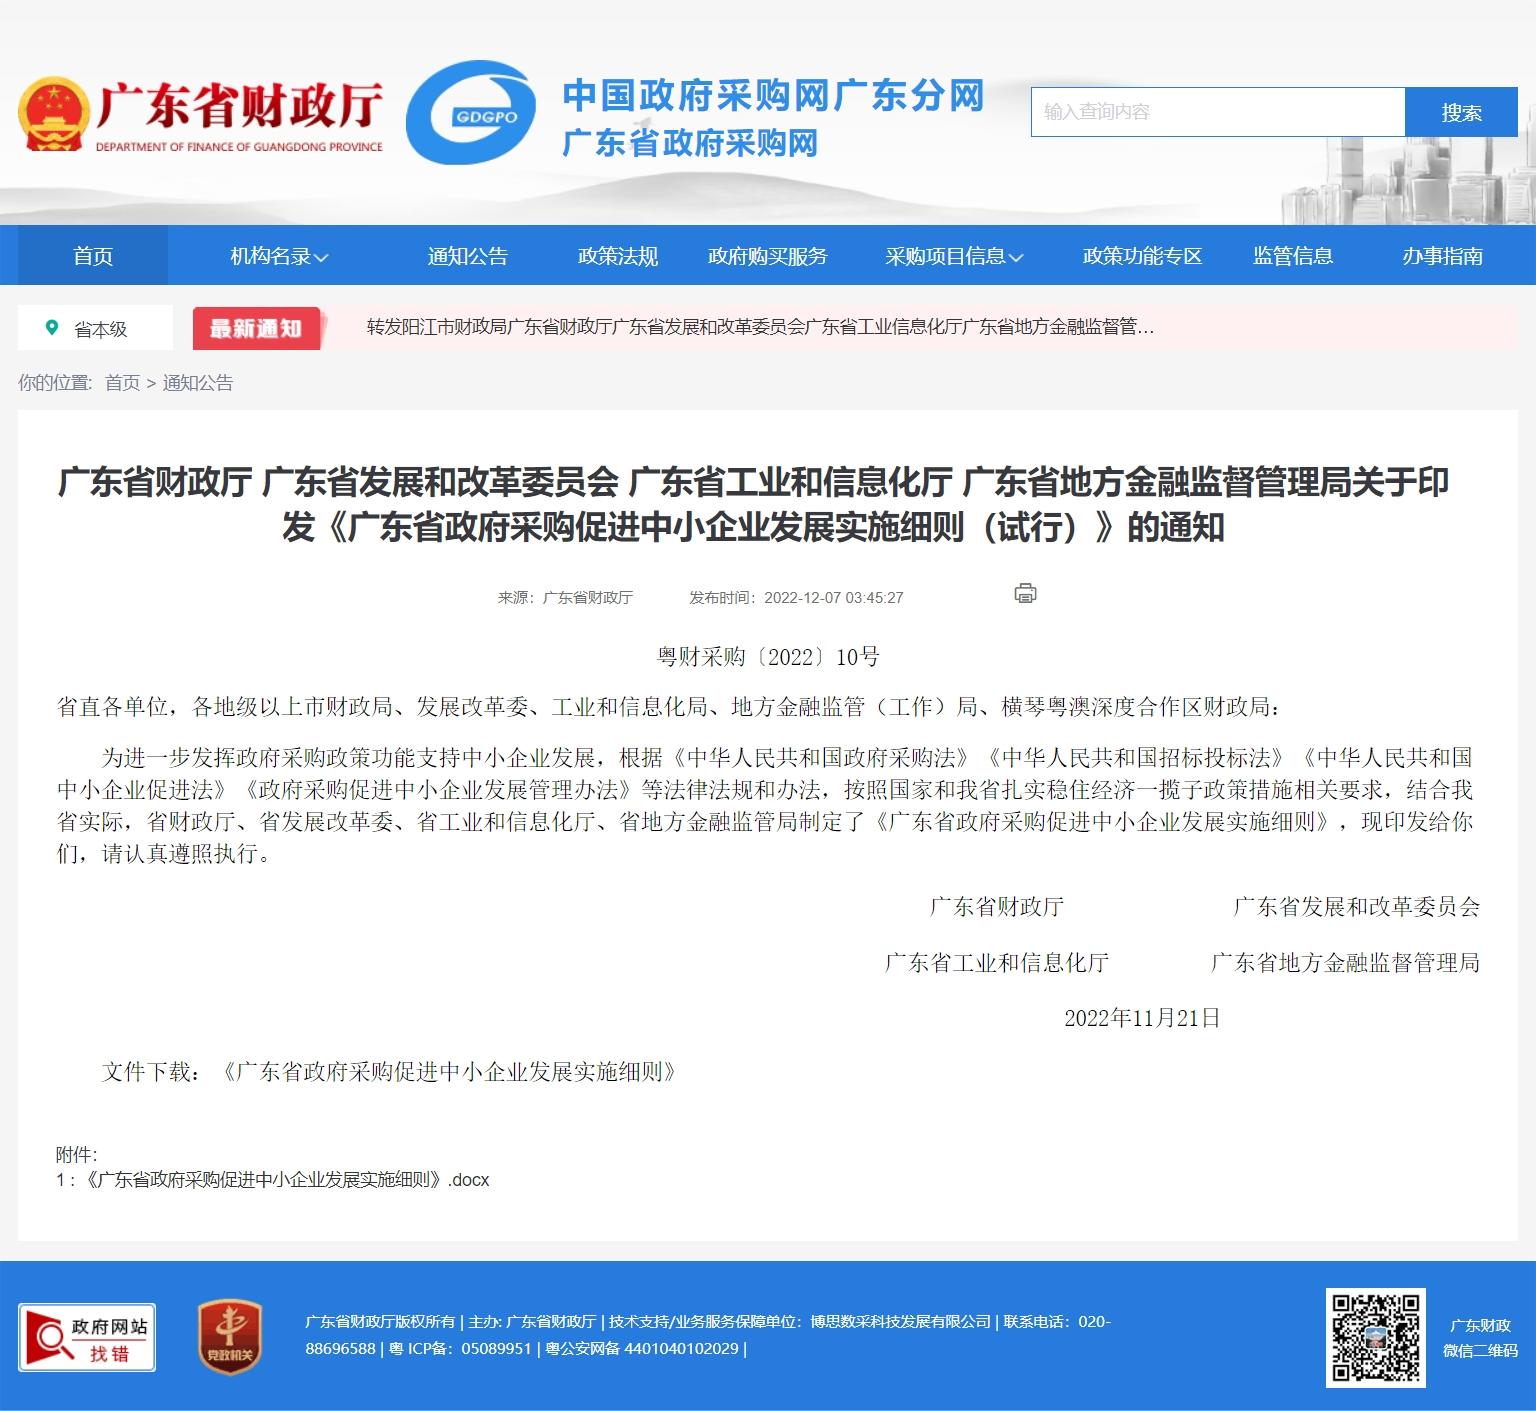Click the 广东省财政厅 signature text
This screenshot has height=1411, width=1536.
tap(997, 907)
